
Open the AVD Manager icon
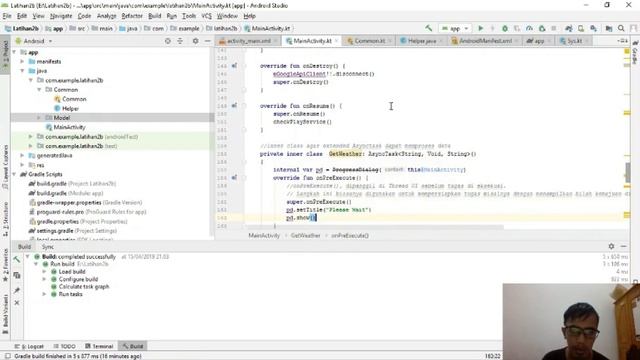coord(581,28)
